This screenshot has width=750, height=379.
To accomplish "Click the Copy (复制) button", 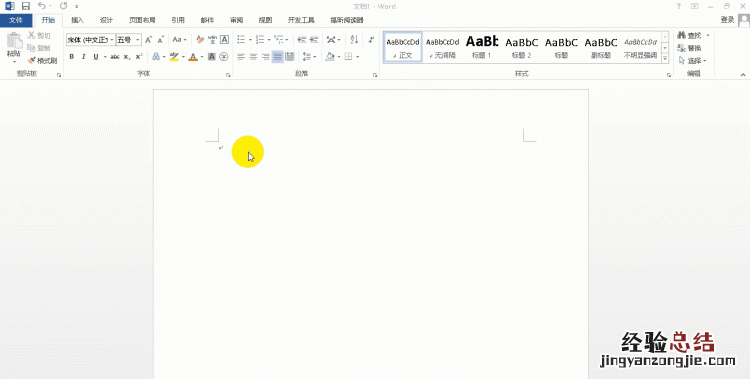I will point(39,48).
